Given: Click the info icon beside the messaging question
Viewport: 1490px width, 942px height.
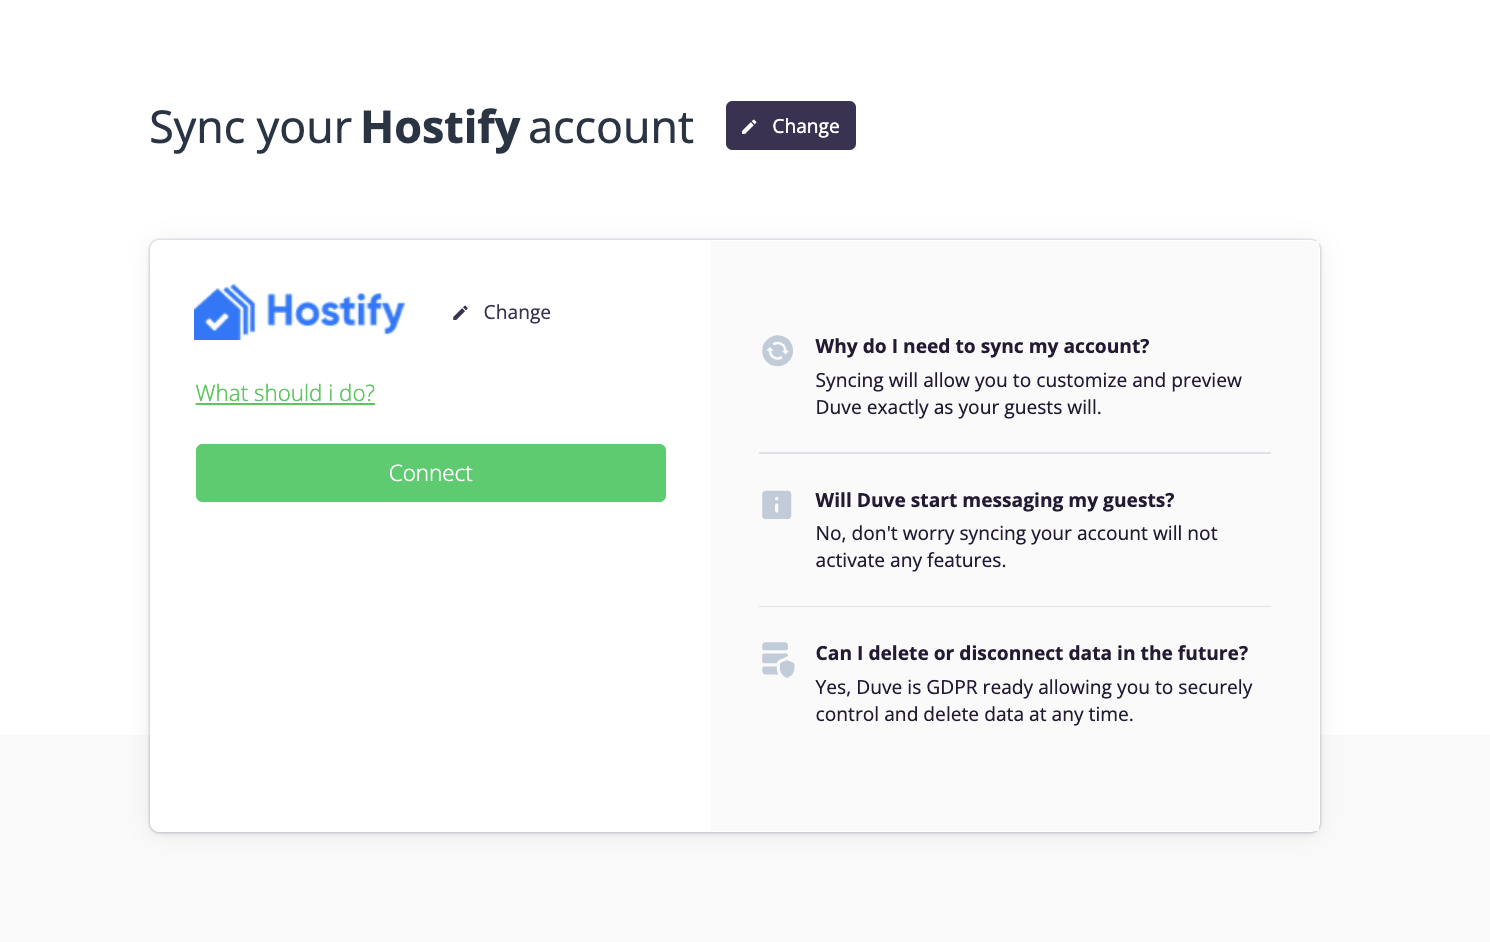Looking at the screenshot, I should tap(777, 504).
